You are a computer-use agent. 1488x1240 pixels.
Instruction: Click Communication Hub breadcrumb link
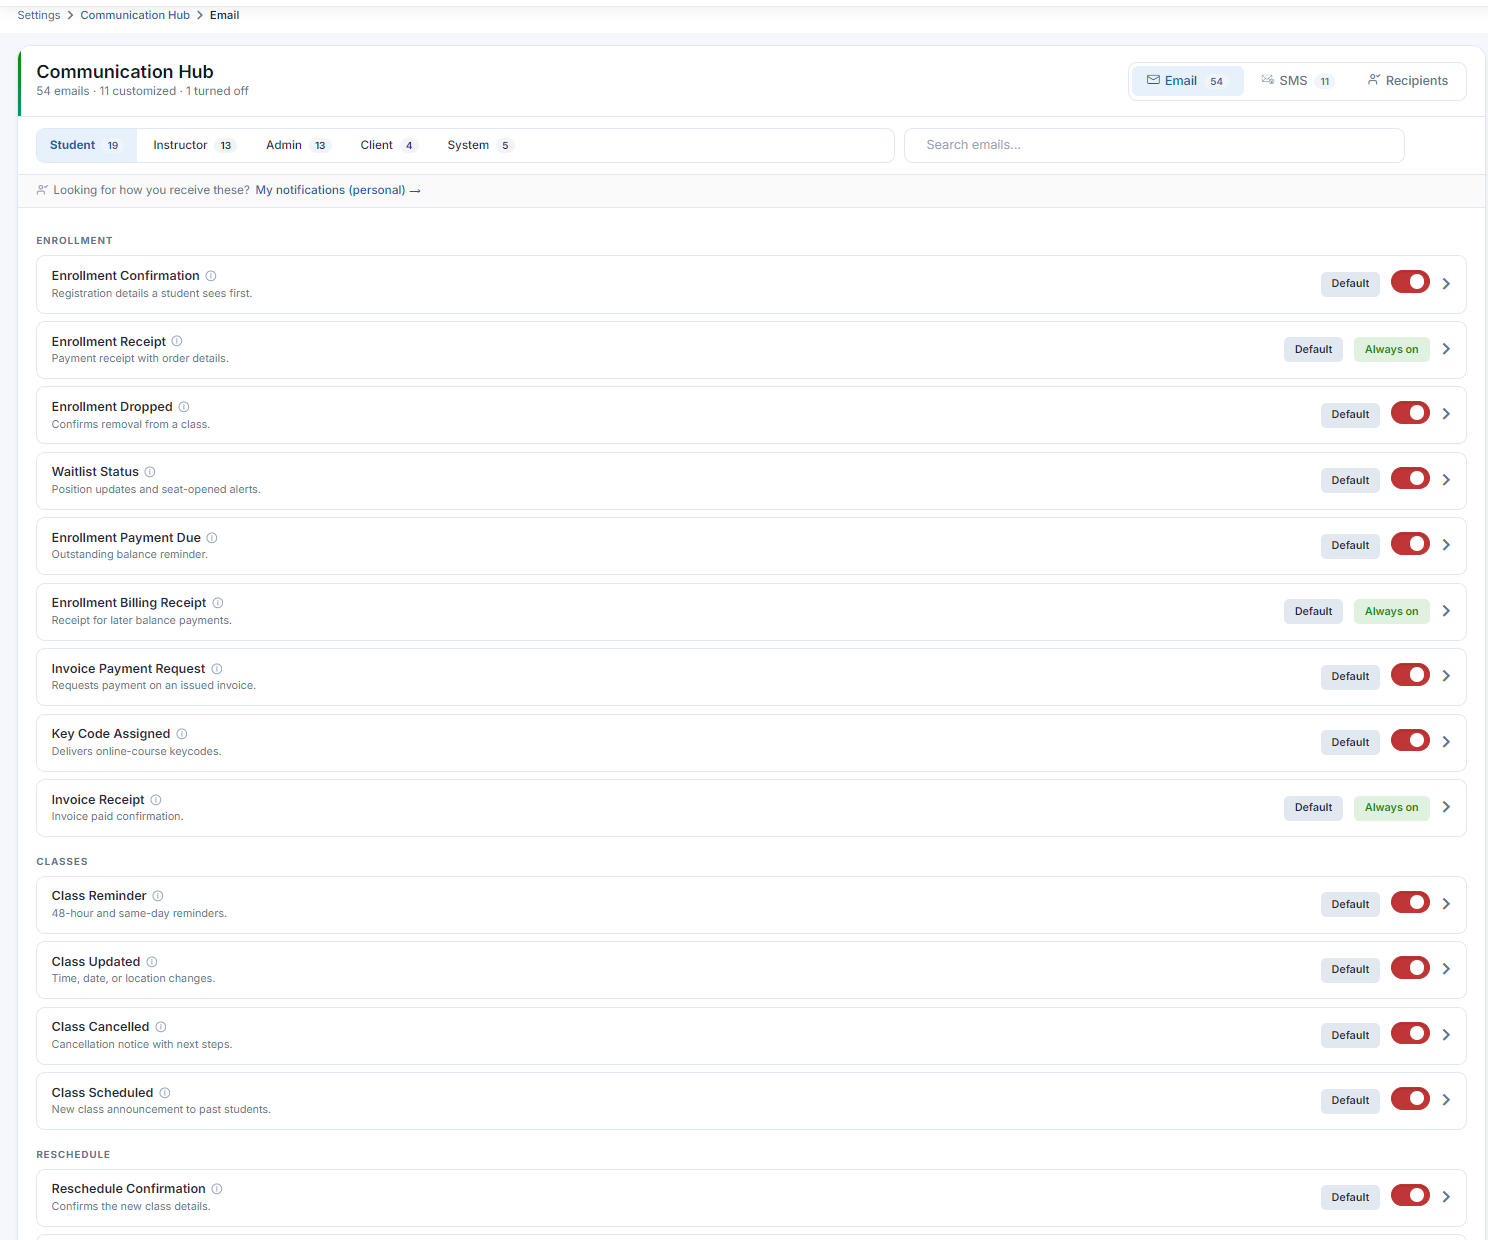pos(135,15)
